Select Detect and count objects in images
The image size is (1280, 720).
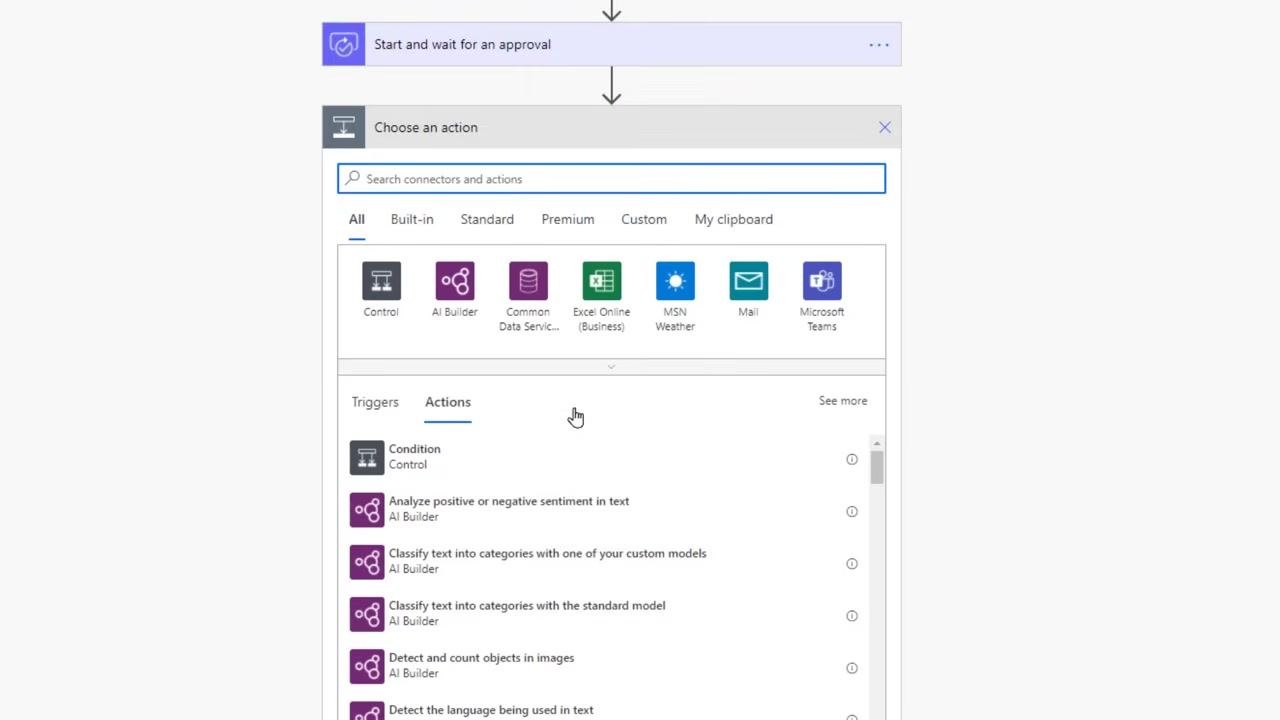coord(481,658)
